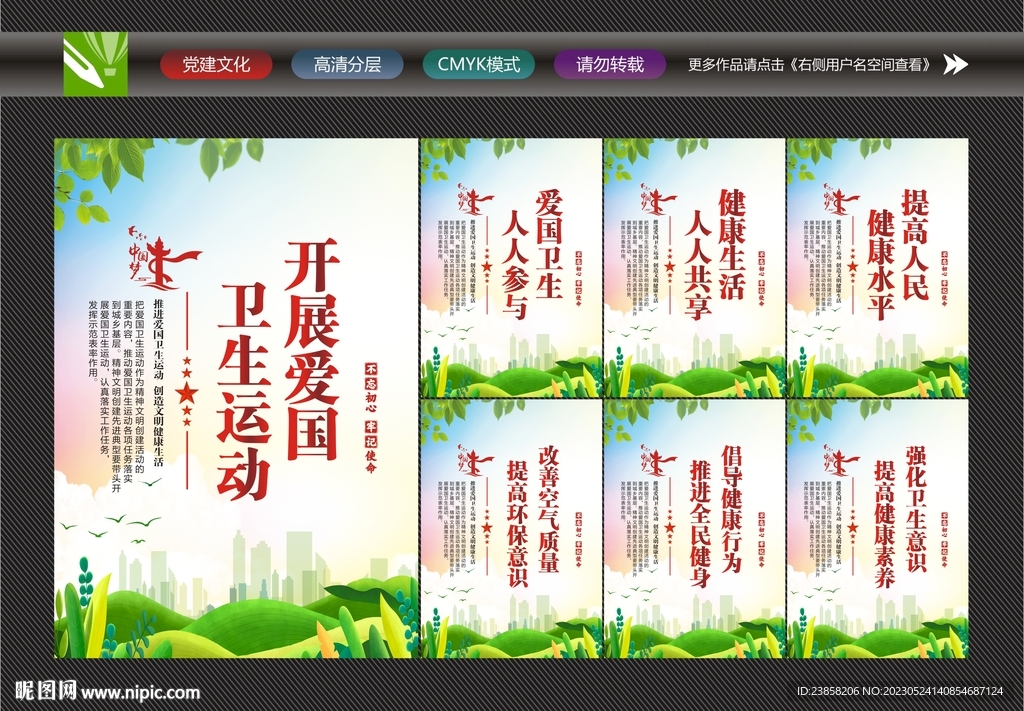Click the red star on 倡导健康行为 poster

tap(669, 528)
